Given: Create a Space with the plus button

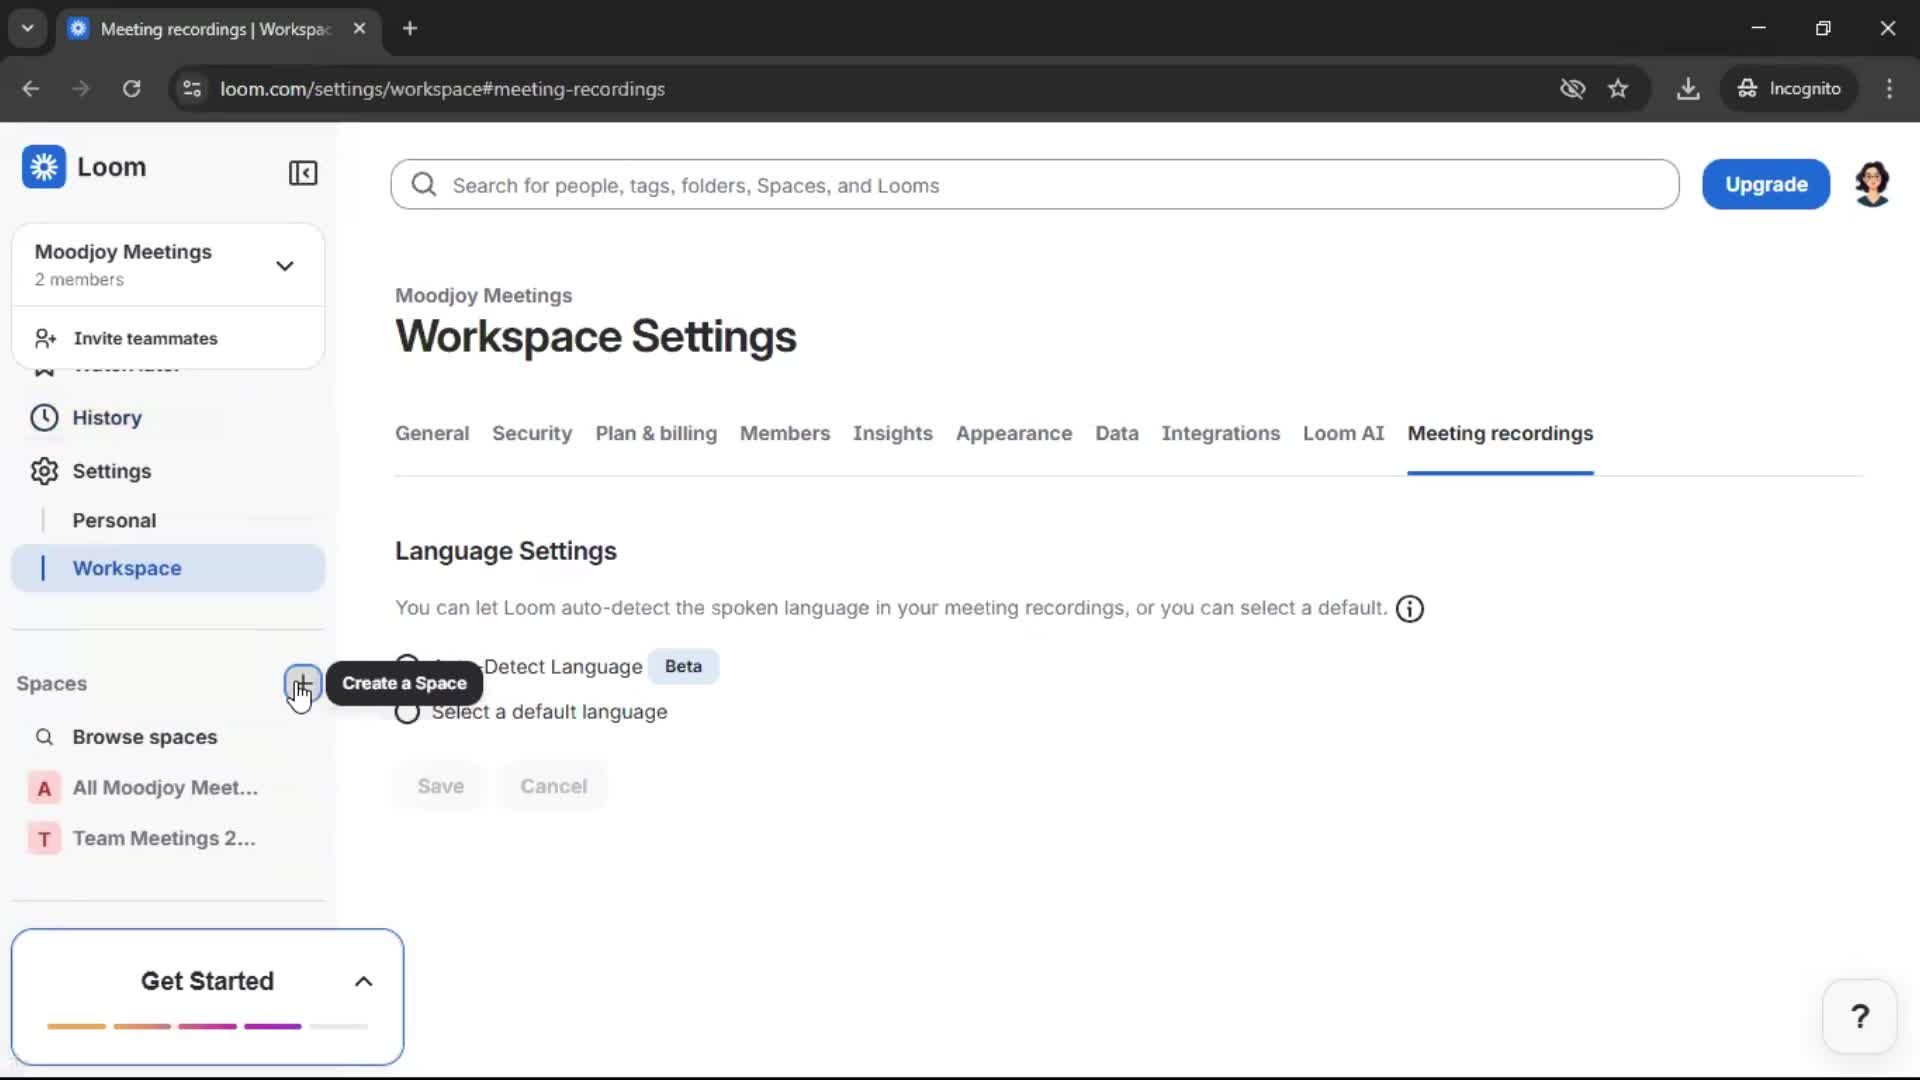Looking at the screenshot, I should click(x=303, y=686).
